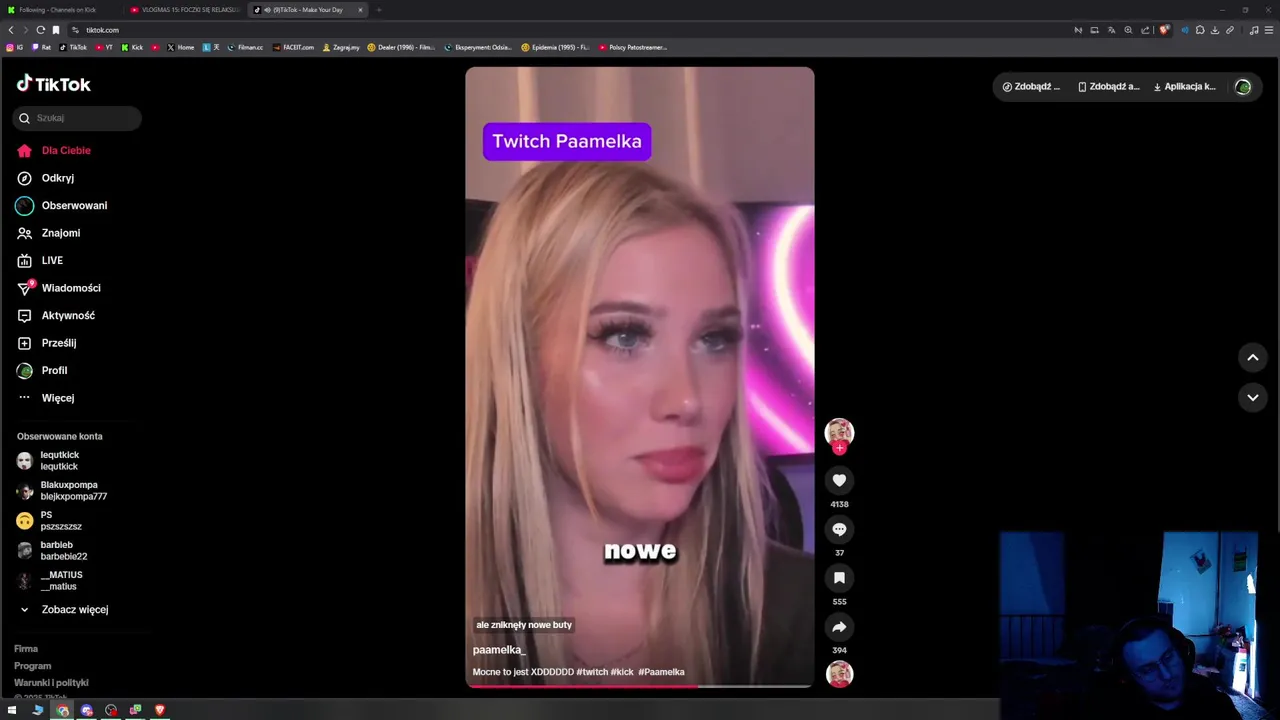Open a new browser tab with the plus

coord(379,10)
